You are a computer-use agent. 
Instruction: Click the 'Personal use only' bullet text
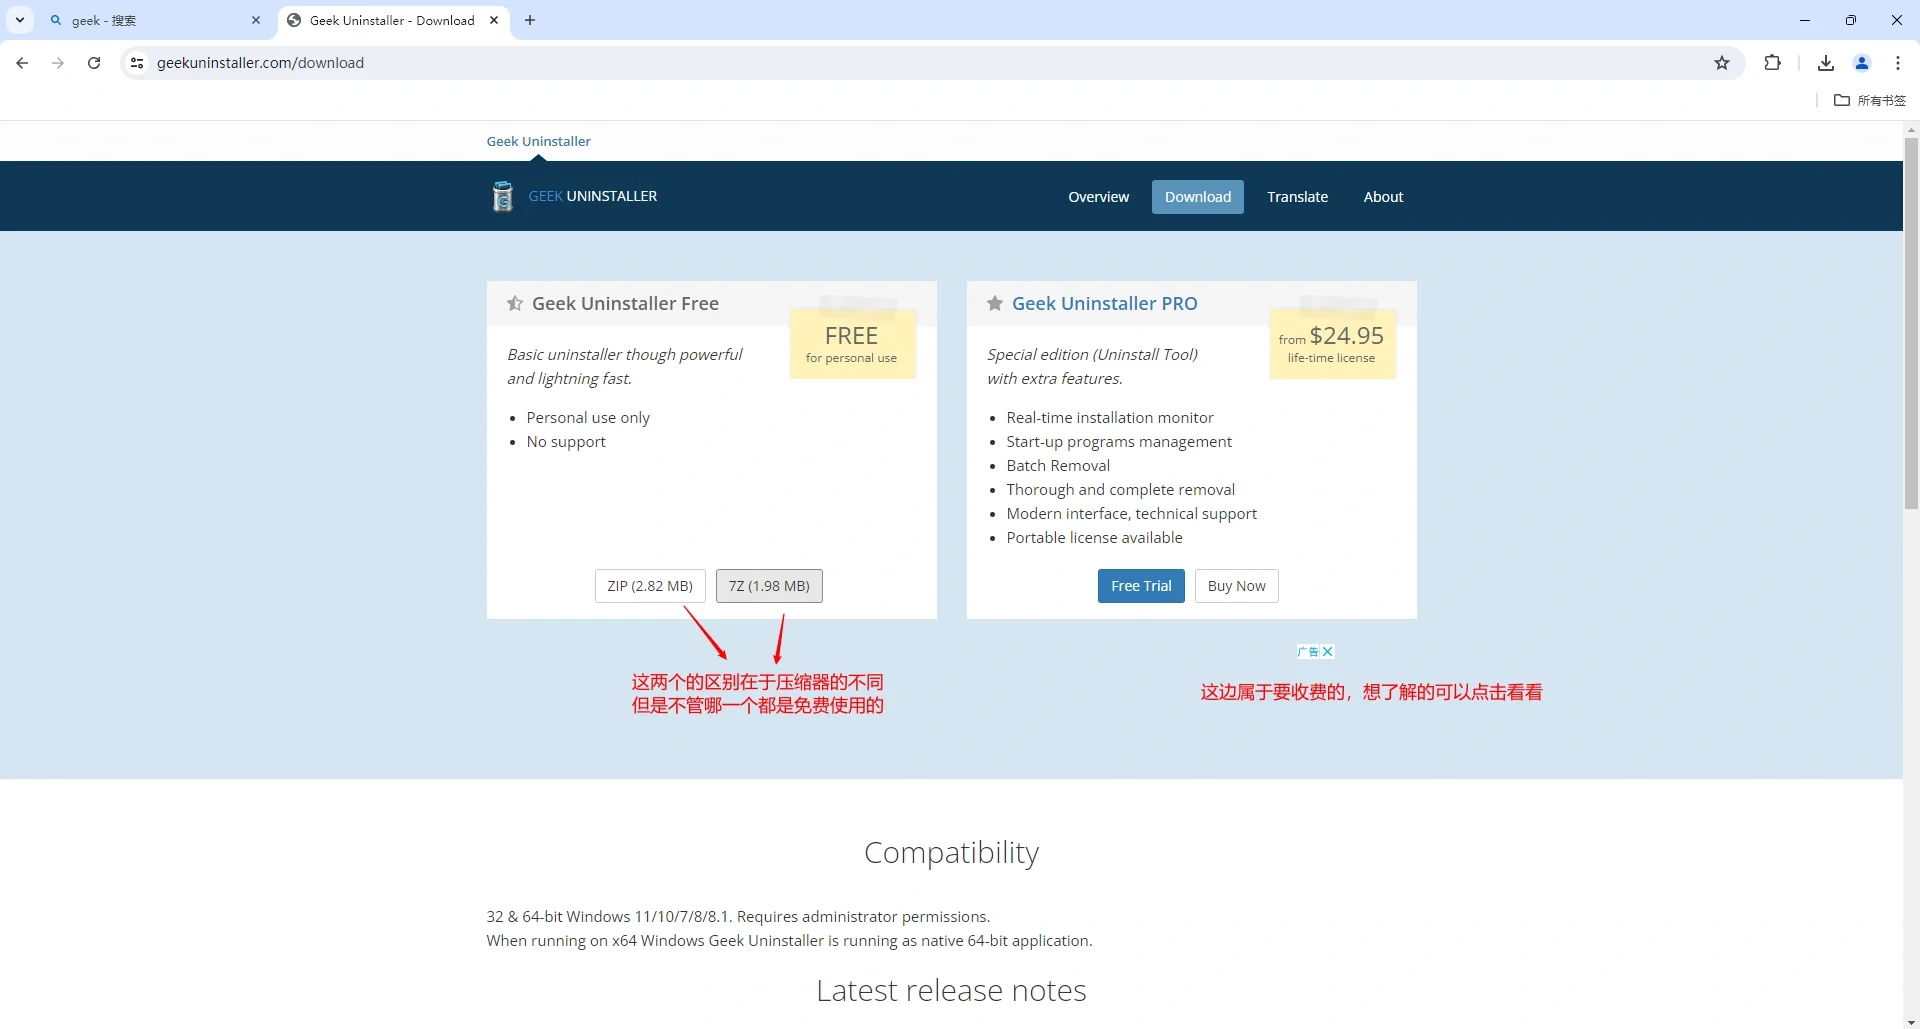pos(588,417)
